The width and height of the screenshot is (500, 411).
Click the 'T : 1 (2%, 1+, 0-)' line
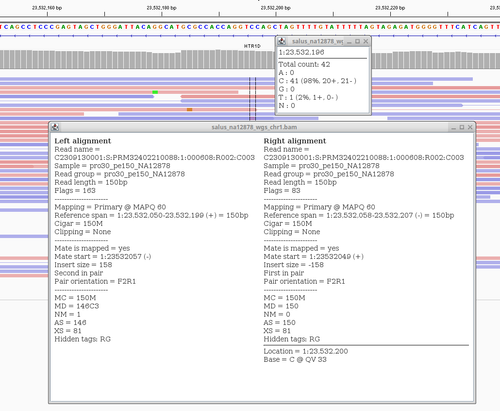coord(308,97)
